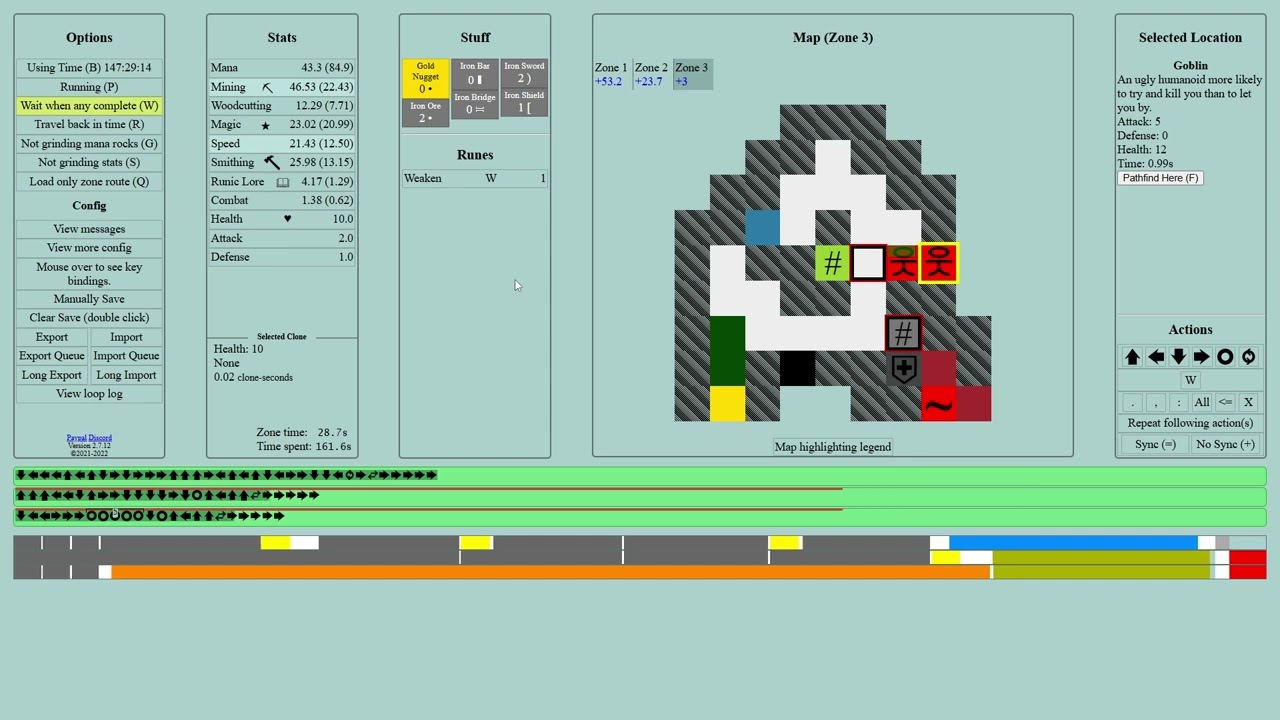Image resolution: width=1280 pixels, height=720 pixels.
Task: Select the Iron Bridge item
Action: (475, 103)
